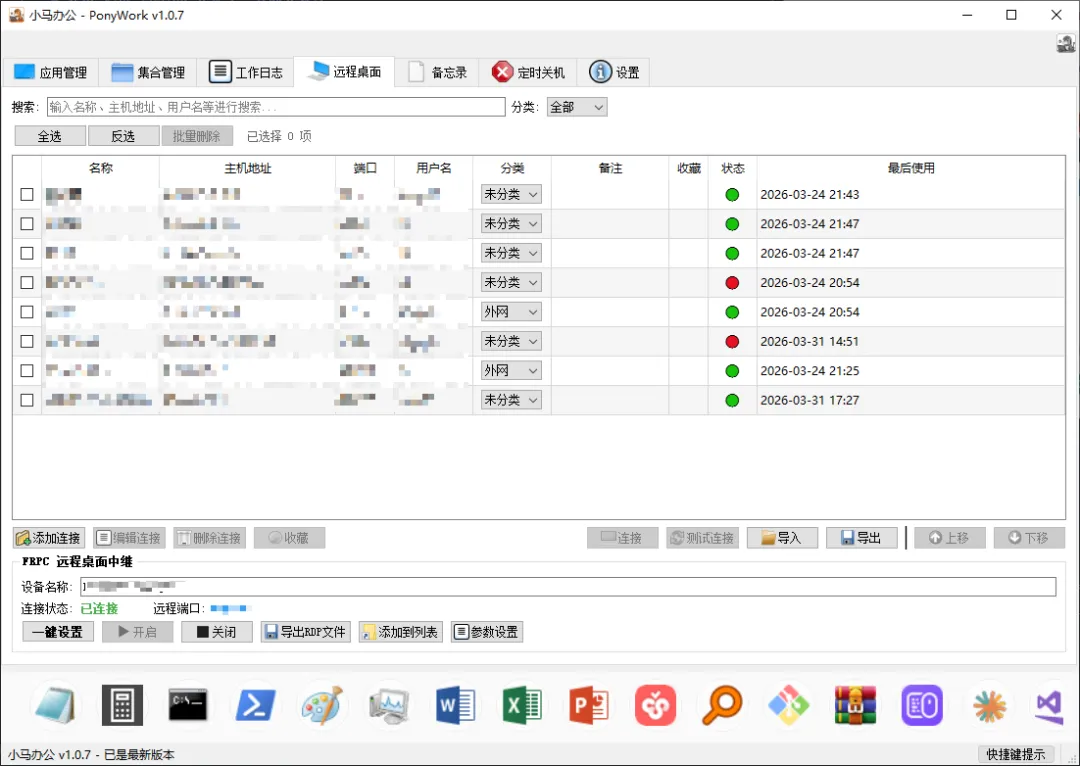The width and height of the screenshot is (1080, 766).
Task: Open category dropdown in 2026-03-31 17:27 row
Action: click(511, 400)
